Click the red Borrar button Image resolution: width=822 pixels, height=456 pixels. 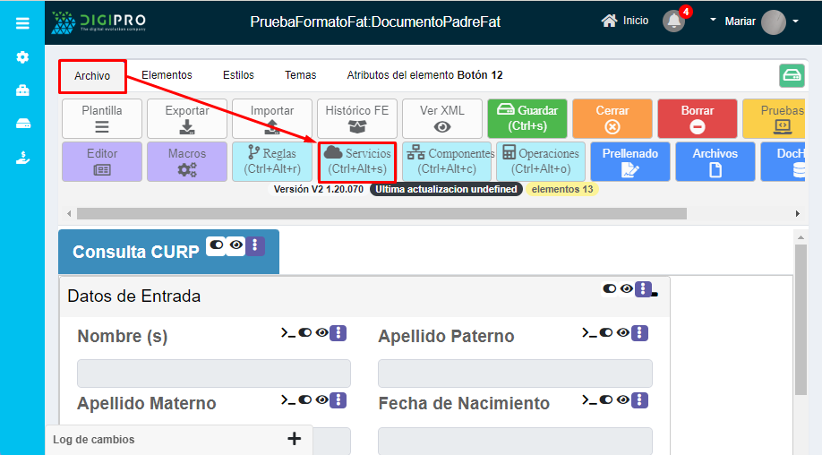click(x=697, y=119)
